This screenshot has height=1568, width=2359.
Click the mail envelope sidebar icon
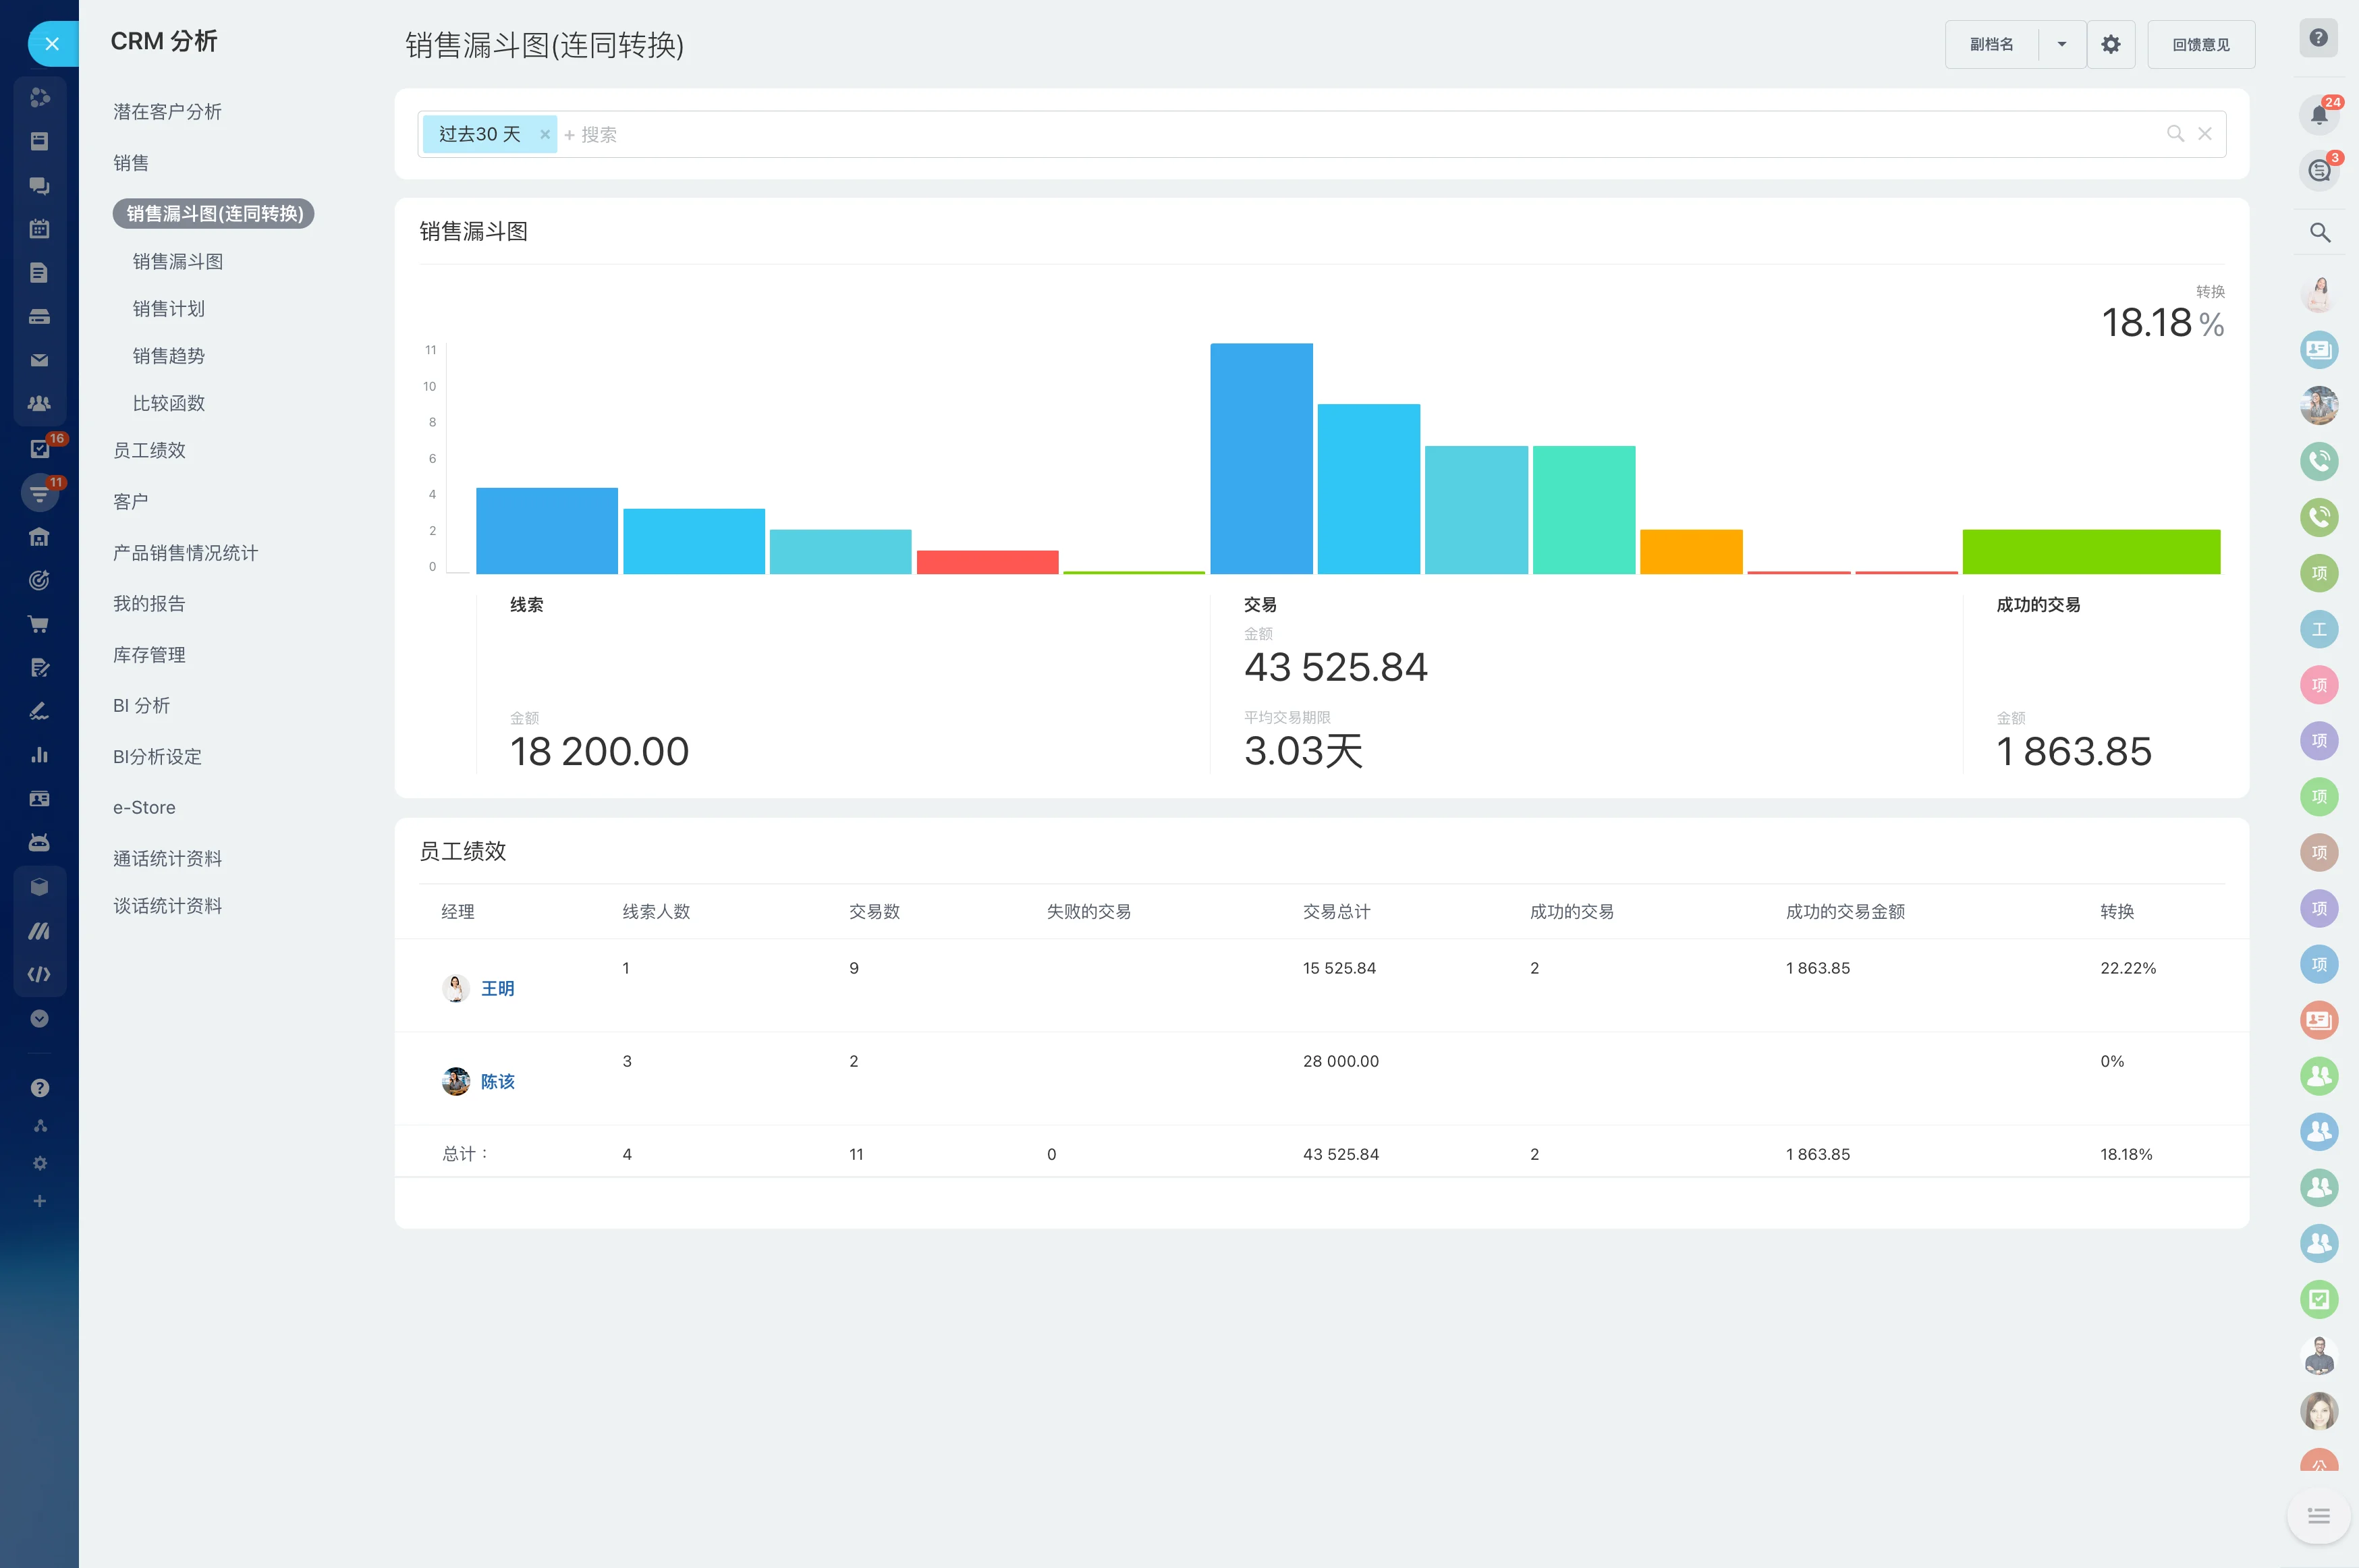tap(39, 360)
